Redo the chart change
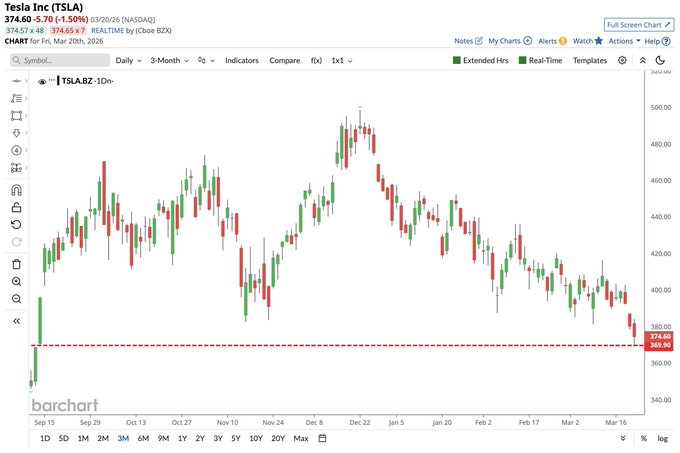The image size is (680, 453). (16, 242)
